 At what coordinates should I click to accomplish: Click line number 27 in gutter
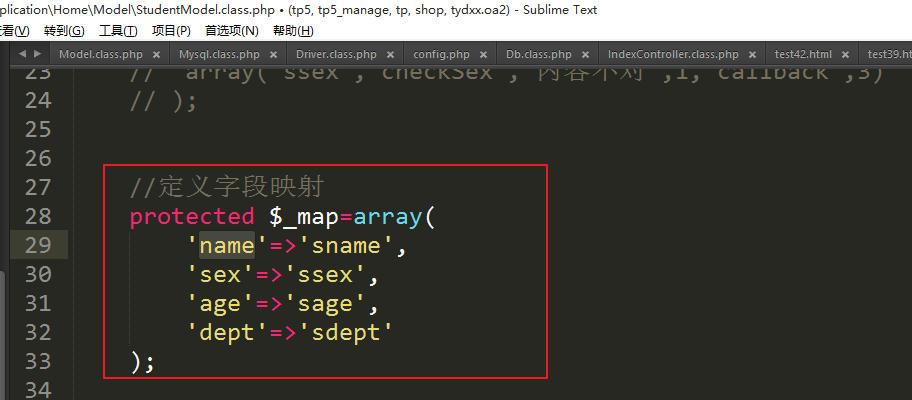(38, 188)
